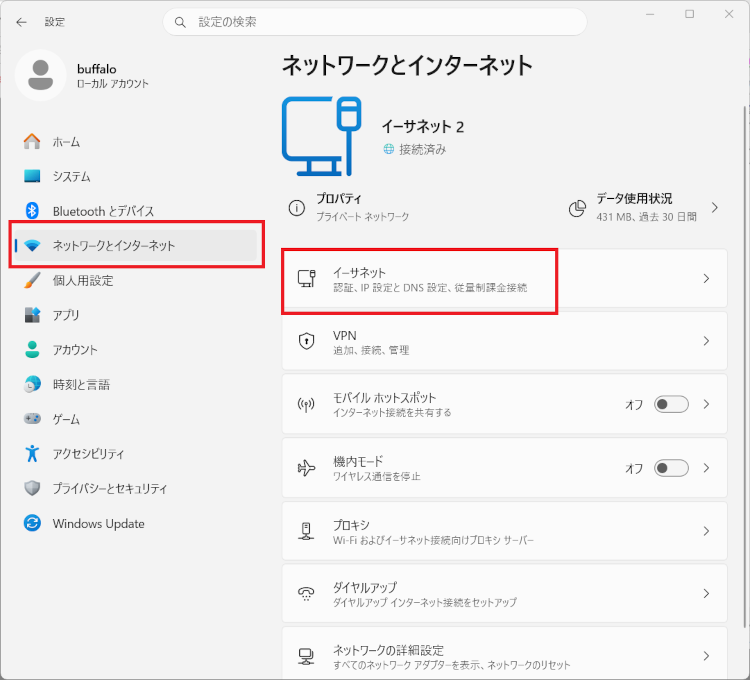The height and width of the screenshot is (680, 750).
Task: Click the Wi-Fi icon for ネットワークとインターネット
Action: pos(32,245)
